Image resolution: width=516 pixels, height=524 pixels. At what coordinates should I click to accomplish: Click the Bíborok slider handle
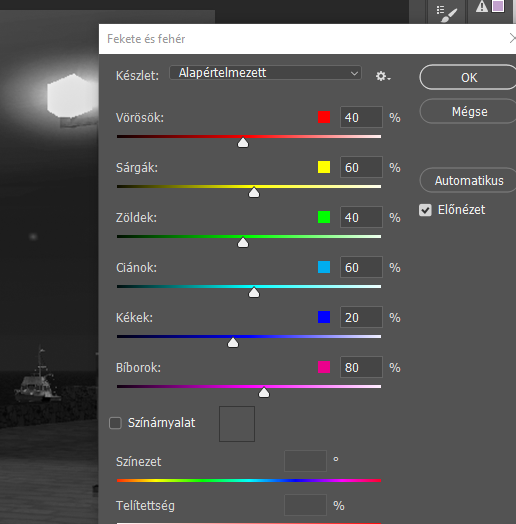(264, 392)
